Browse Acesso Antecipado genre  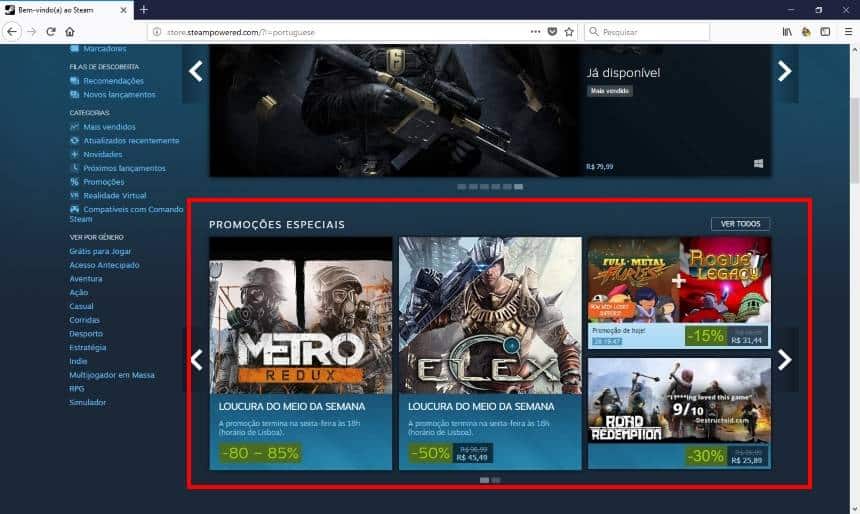tap(104, 265)
